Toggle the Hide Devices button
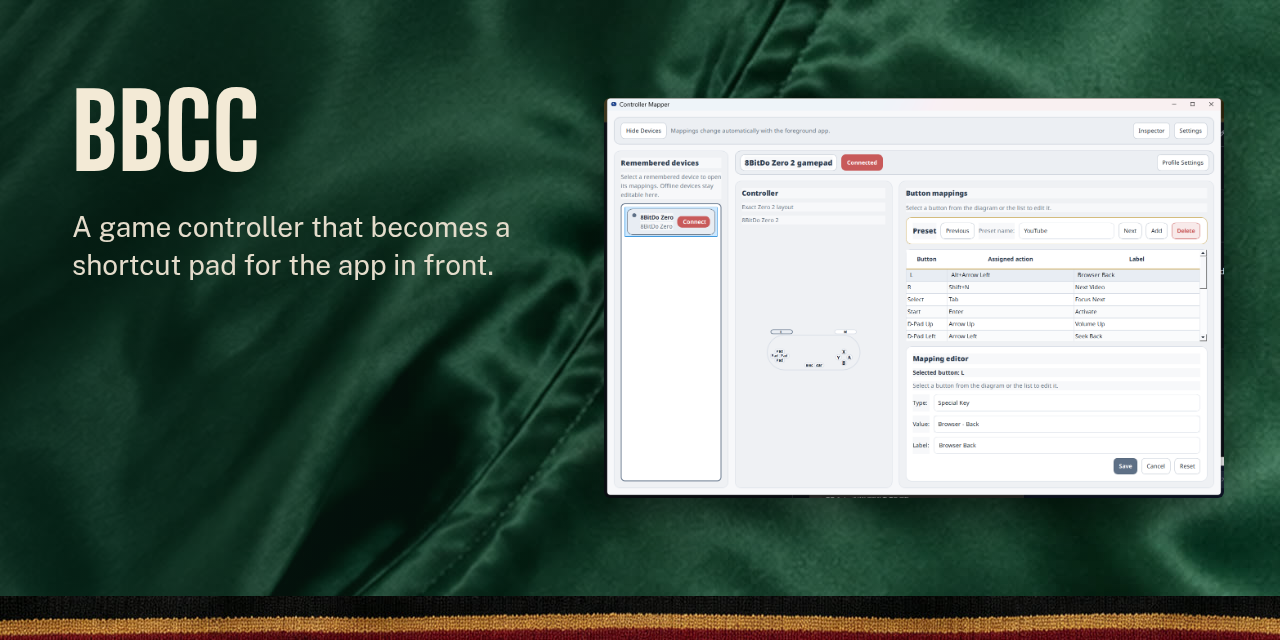 coord(643,130)
